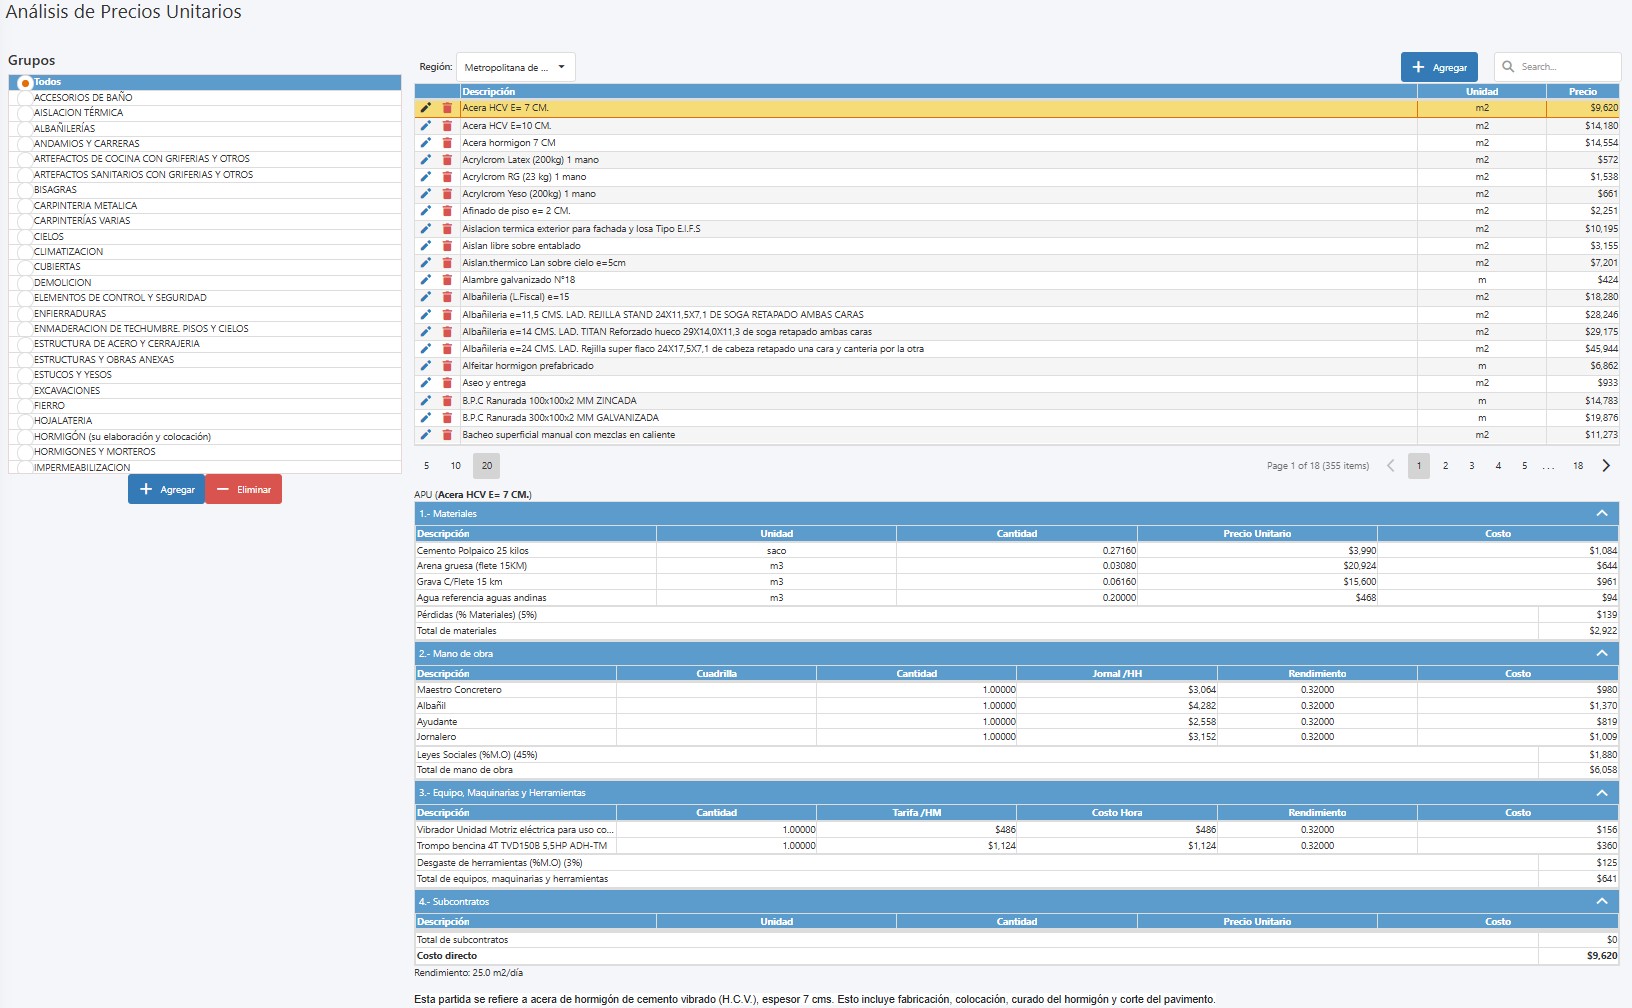Click the red Eliminar button

(x=244, y=490)
